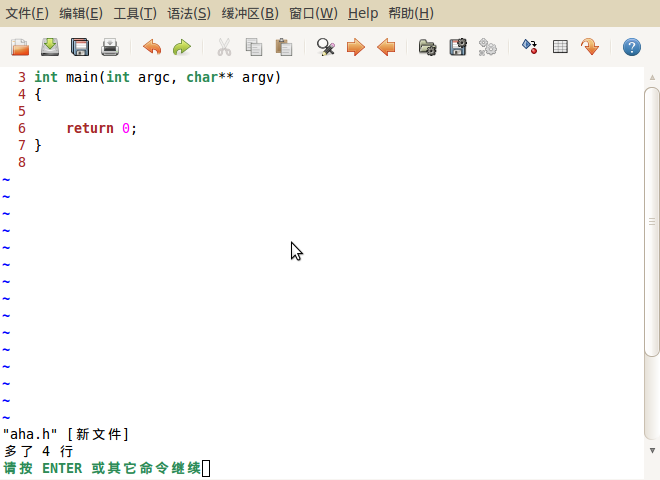Viewport: 660px width, 480px height.
Task: Open the 缓冲区(B) menu
Action: pyautogui.click(x=250, y=13)
